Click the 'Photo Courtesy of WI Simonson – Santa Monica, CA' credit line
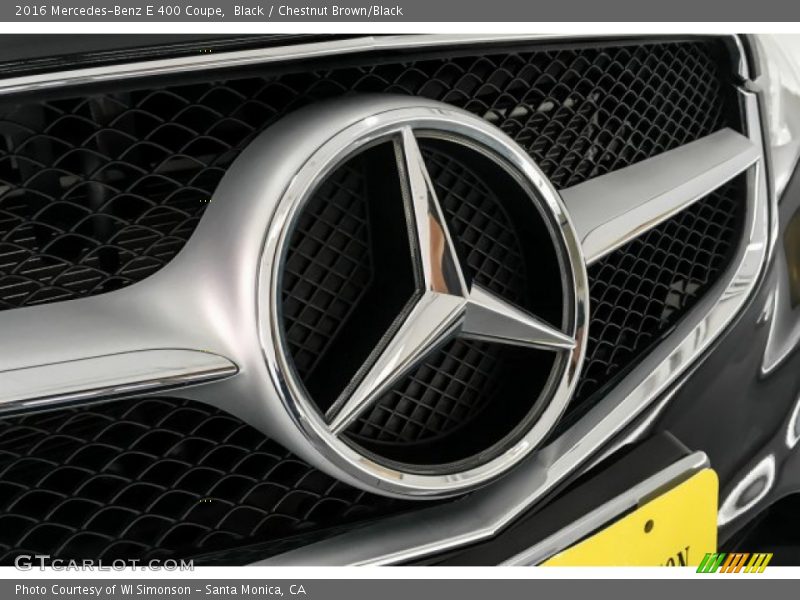Viewport: 800px width, 600px height. coord(161,590)
